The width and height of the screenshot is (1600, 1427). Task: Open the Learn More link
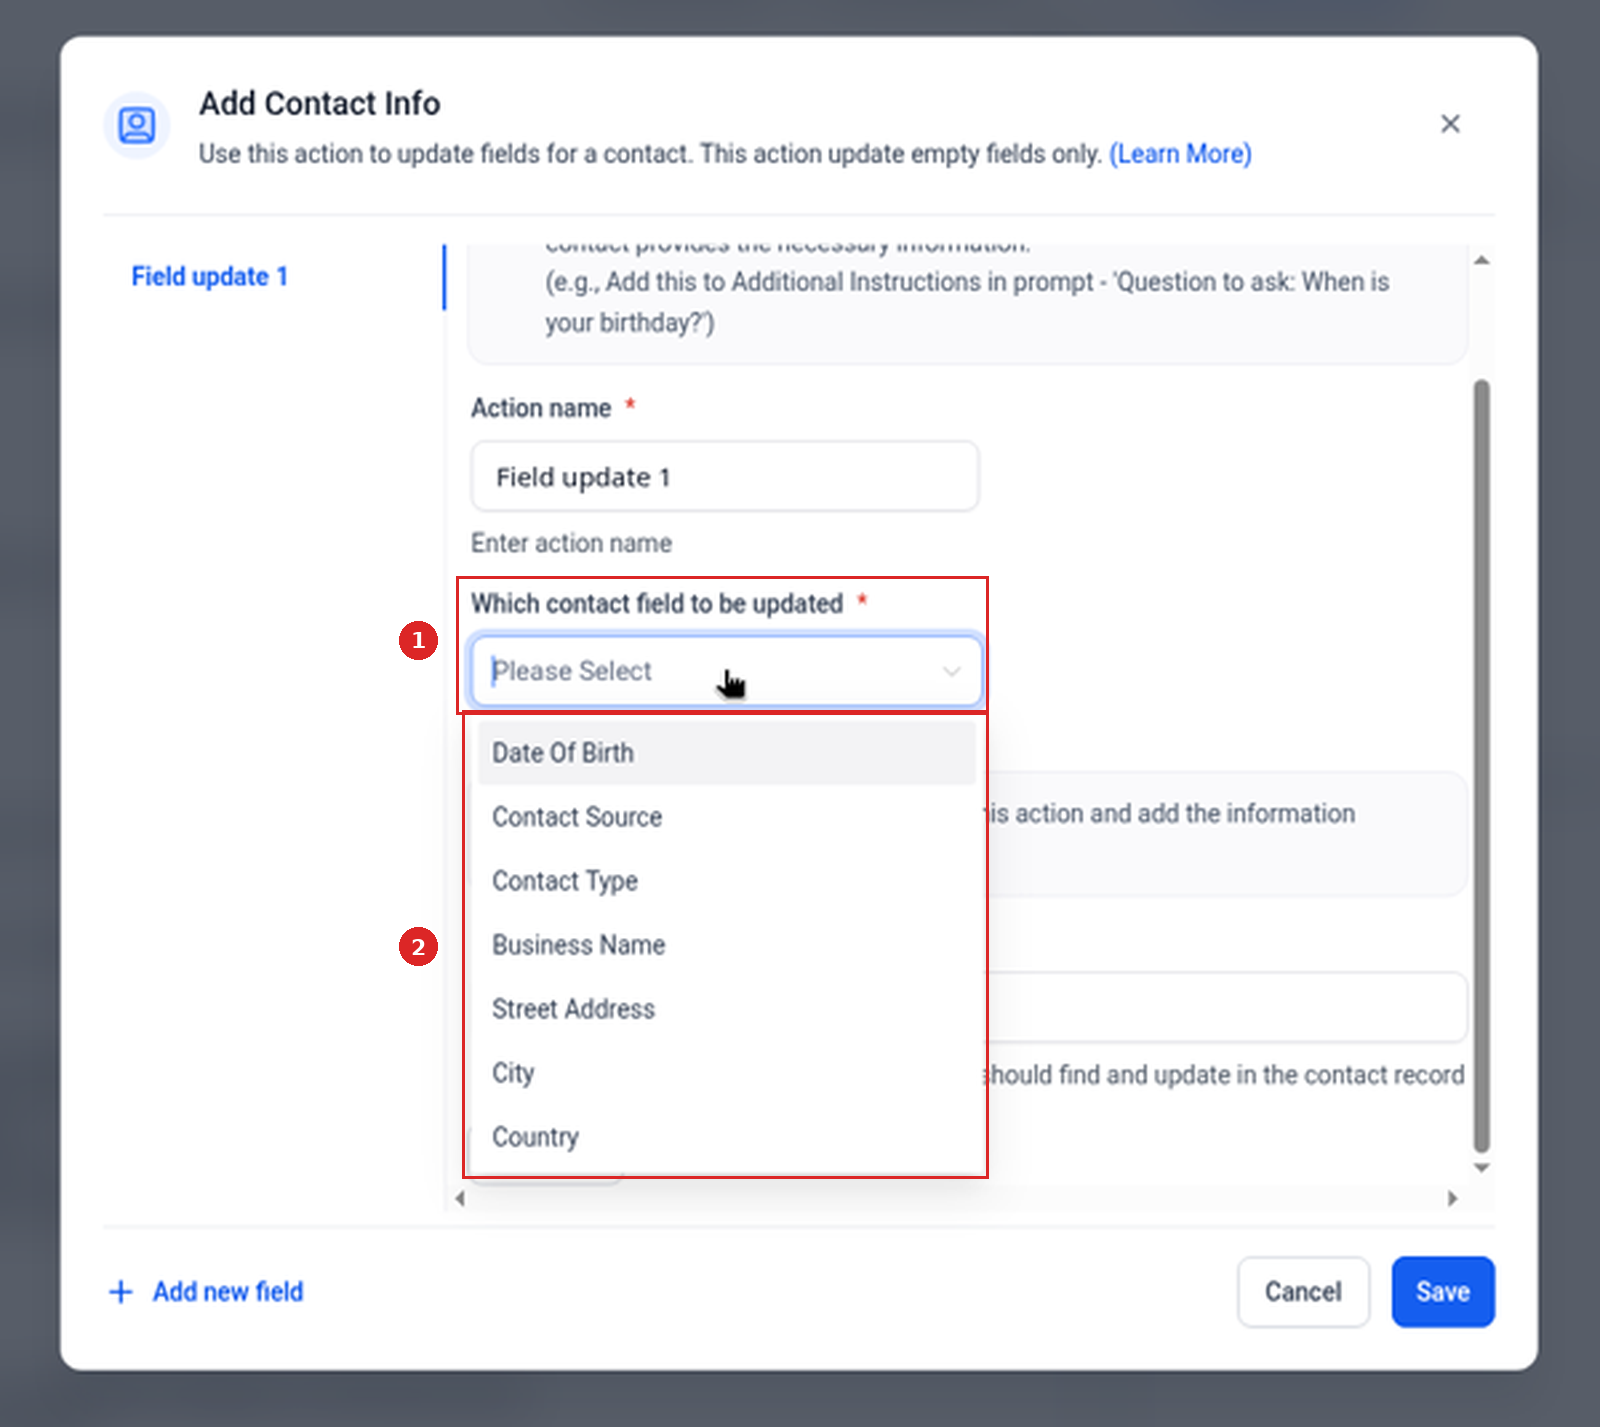(1180, 154)
